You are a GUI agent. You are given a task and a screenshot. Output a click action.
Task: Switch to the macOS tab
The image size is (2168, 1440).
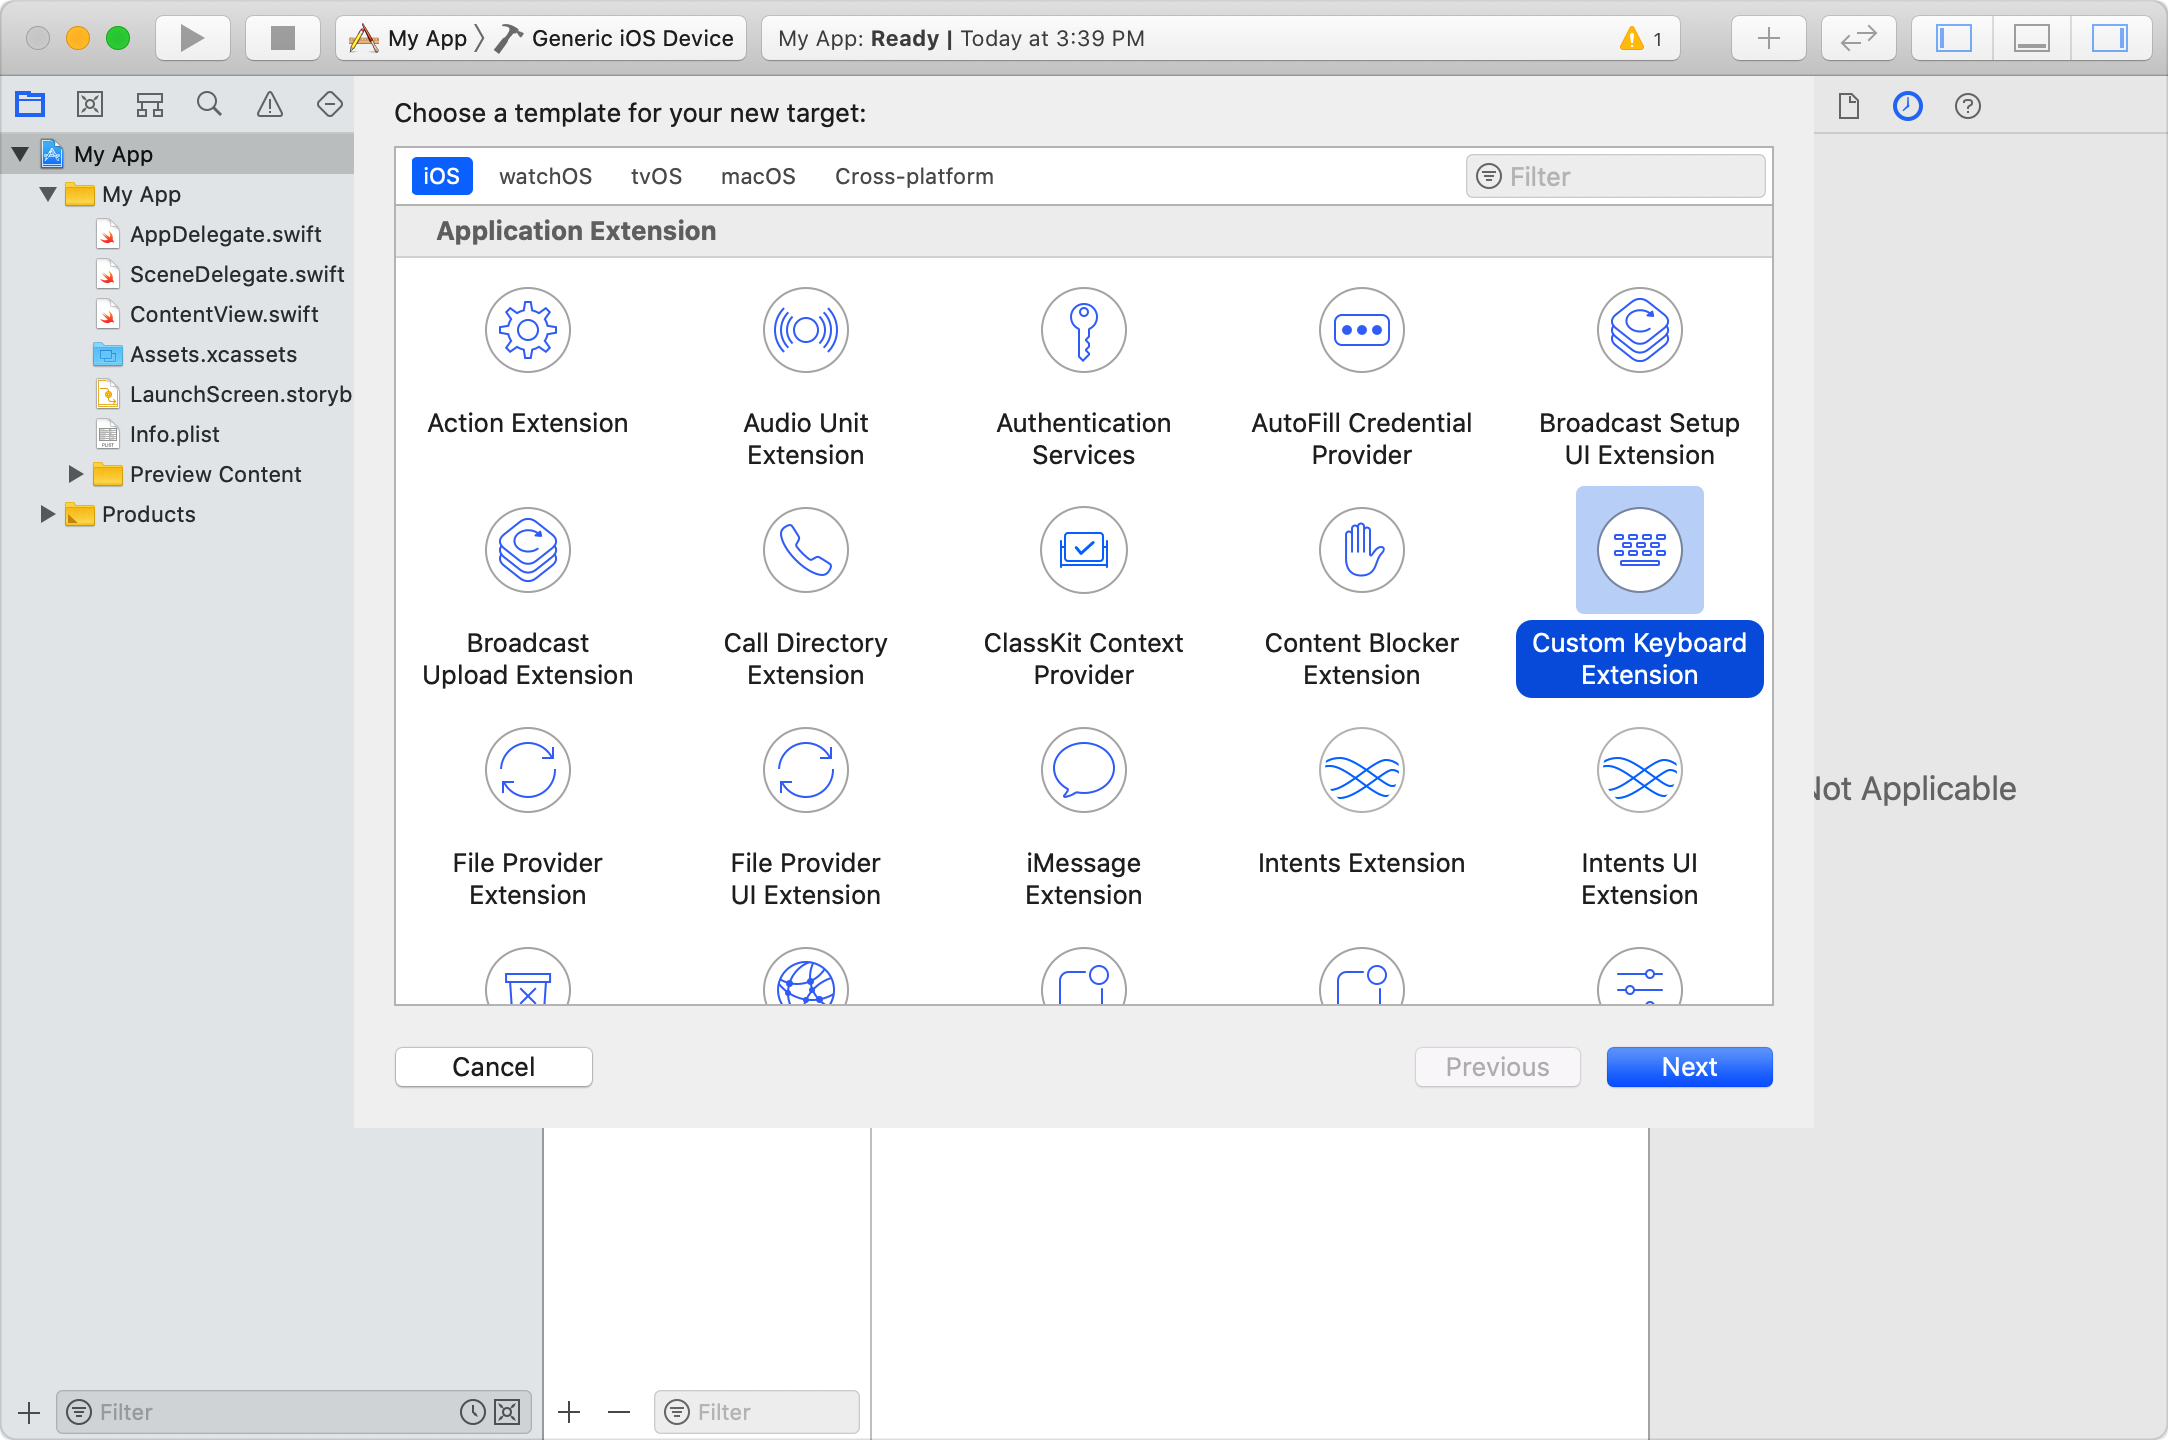[758, 176]
